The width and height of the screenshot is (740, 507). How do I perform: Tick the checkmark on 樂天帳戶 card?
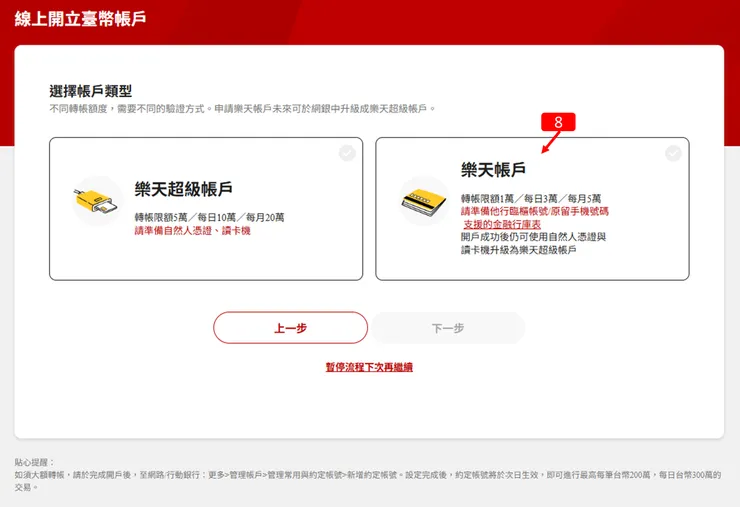tap(673, 152)
